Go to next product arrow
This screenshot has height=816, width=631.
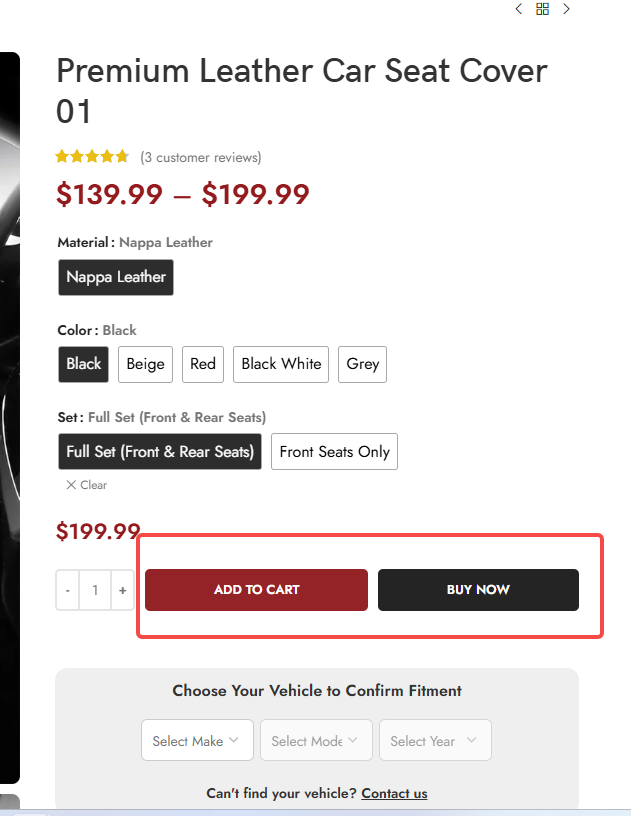[x=567, y=9]
